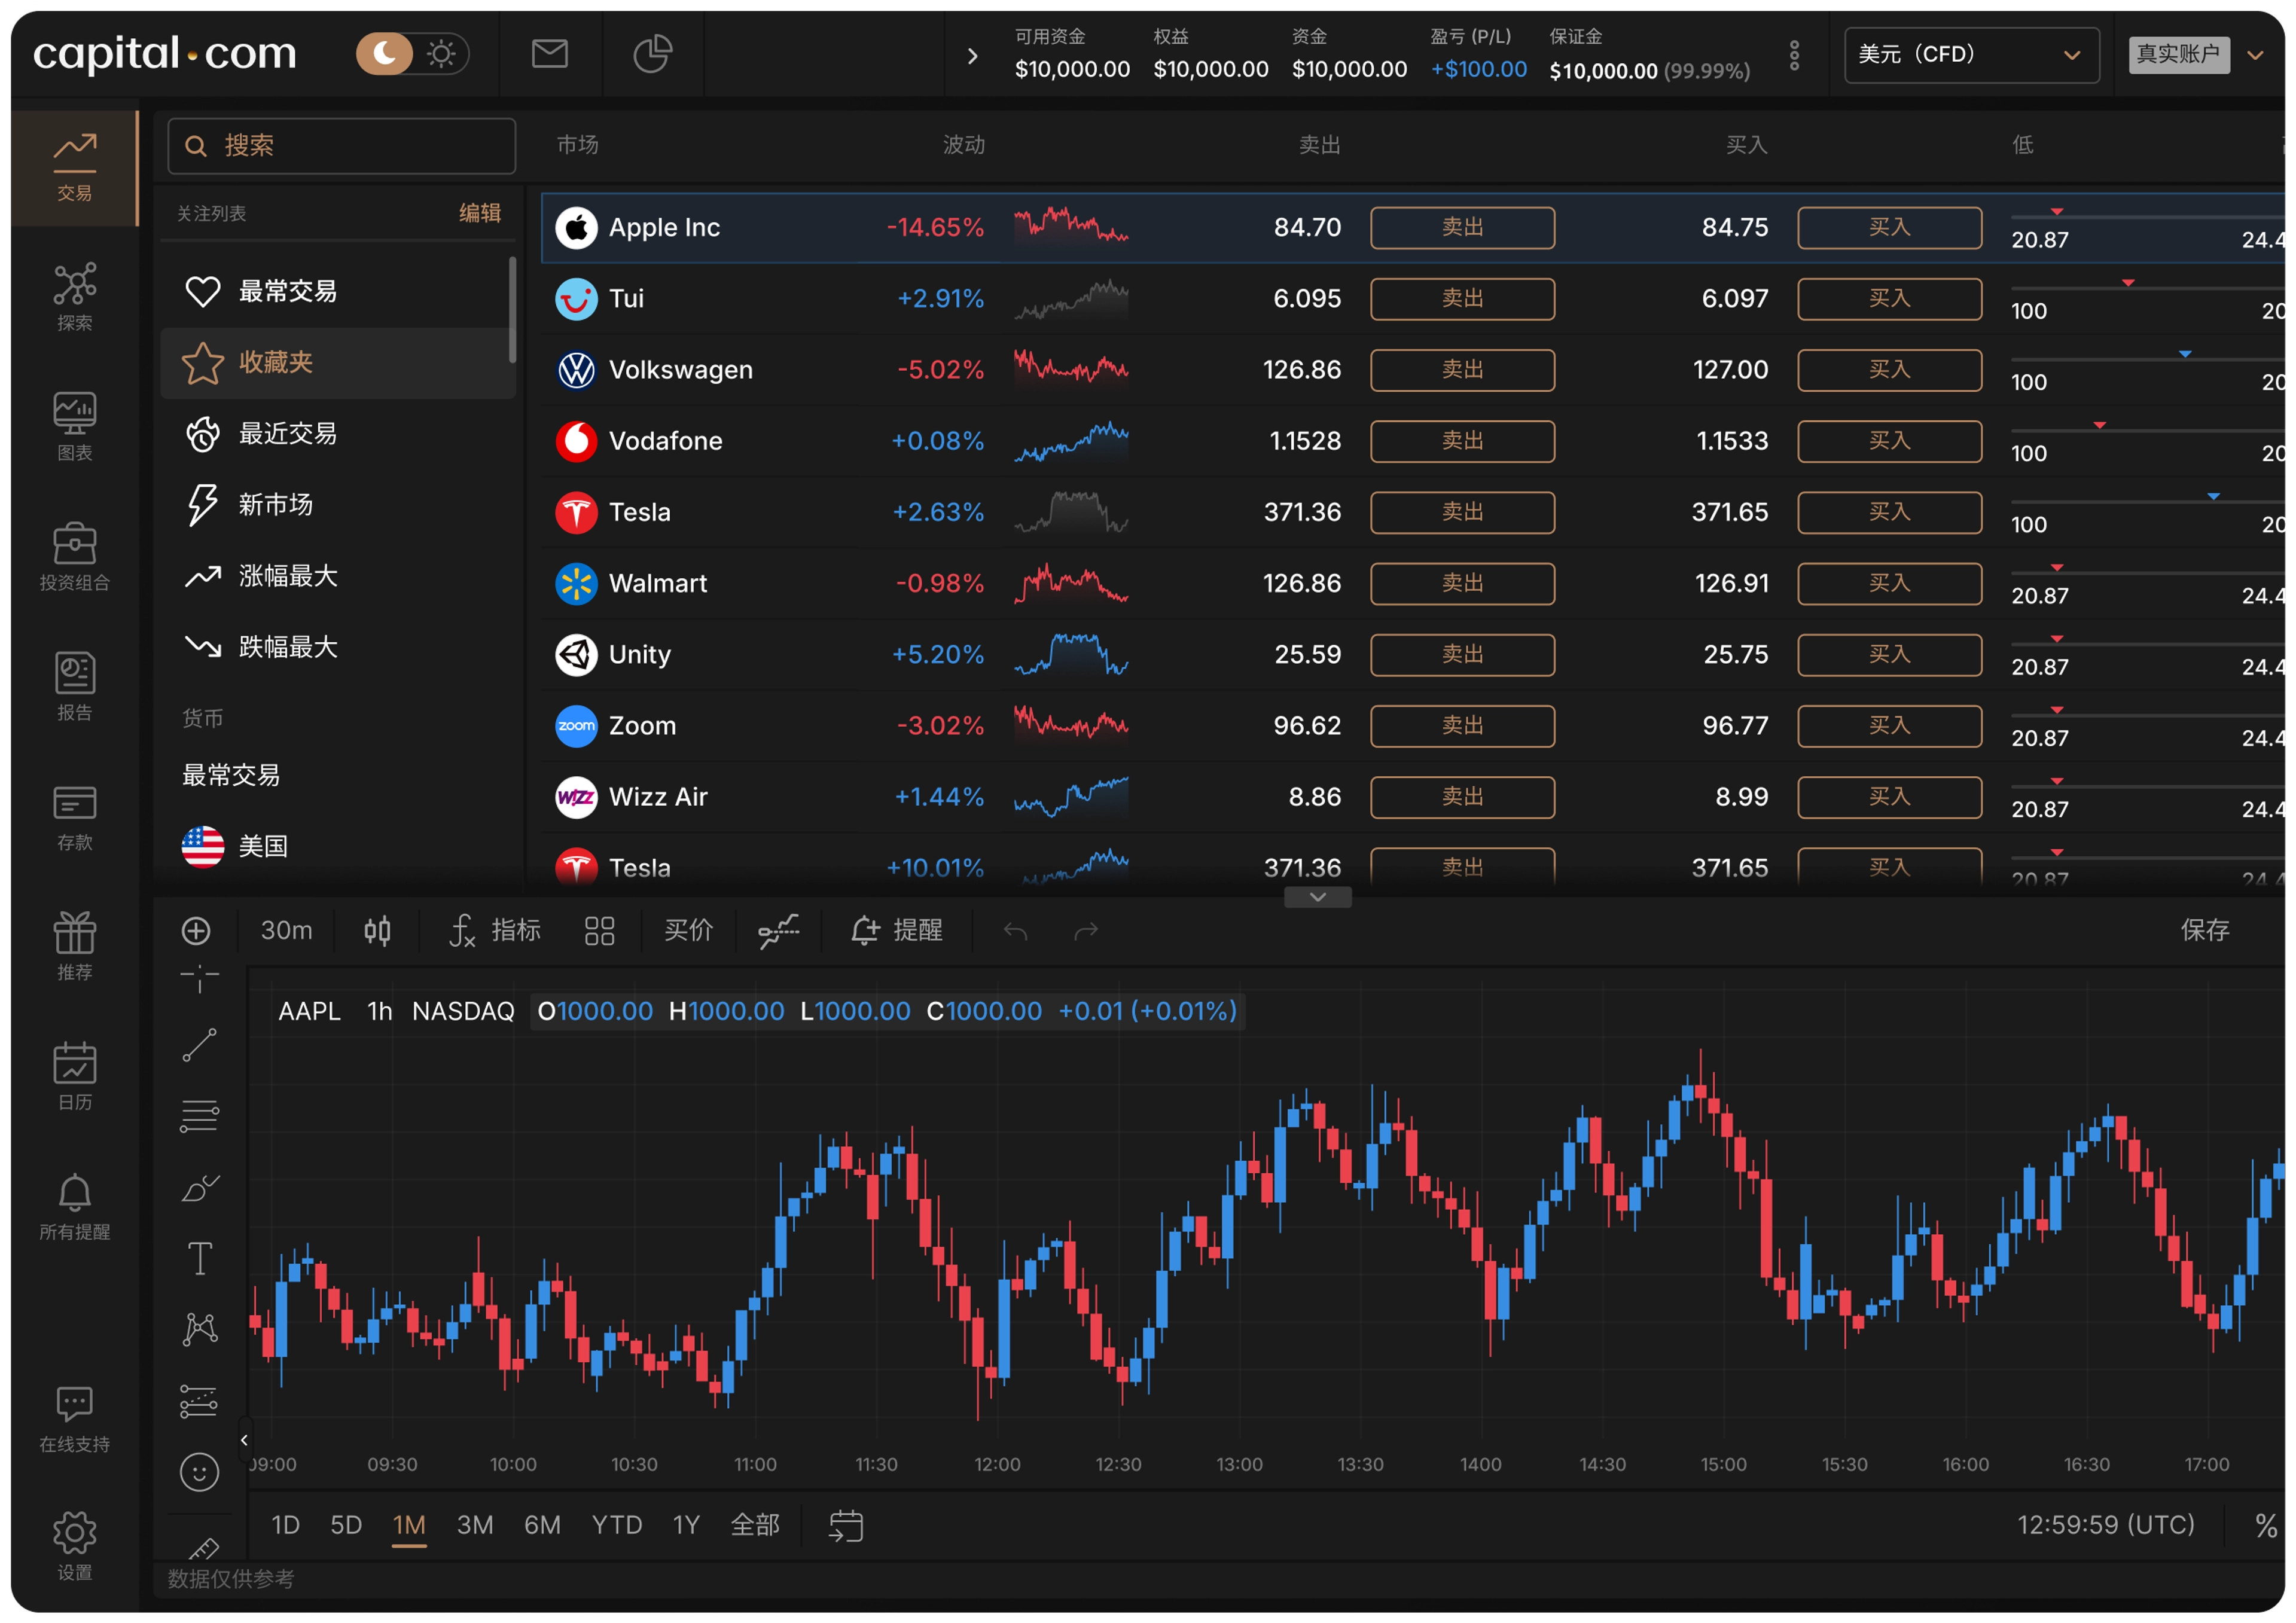Click 买入 for Volkswagen
The width and height of the screenshot is (2296, 1623).
[1889, 370]
